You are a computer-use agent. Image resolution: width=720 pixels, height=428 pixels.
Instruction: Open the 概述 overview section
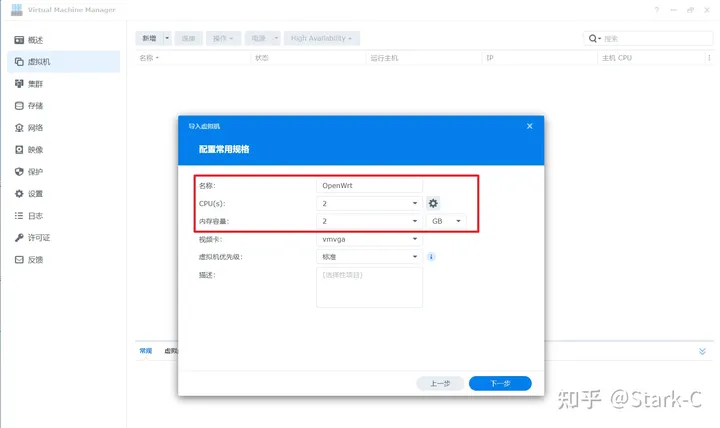click(x=63, y=40)
